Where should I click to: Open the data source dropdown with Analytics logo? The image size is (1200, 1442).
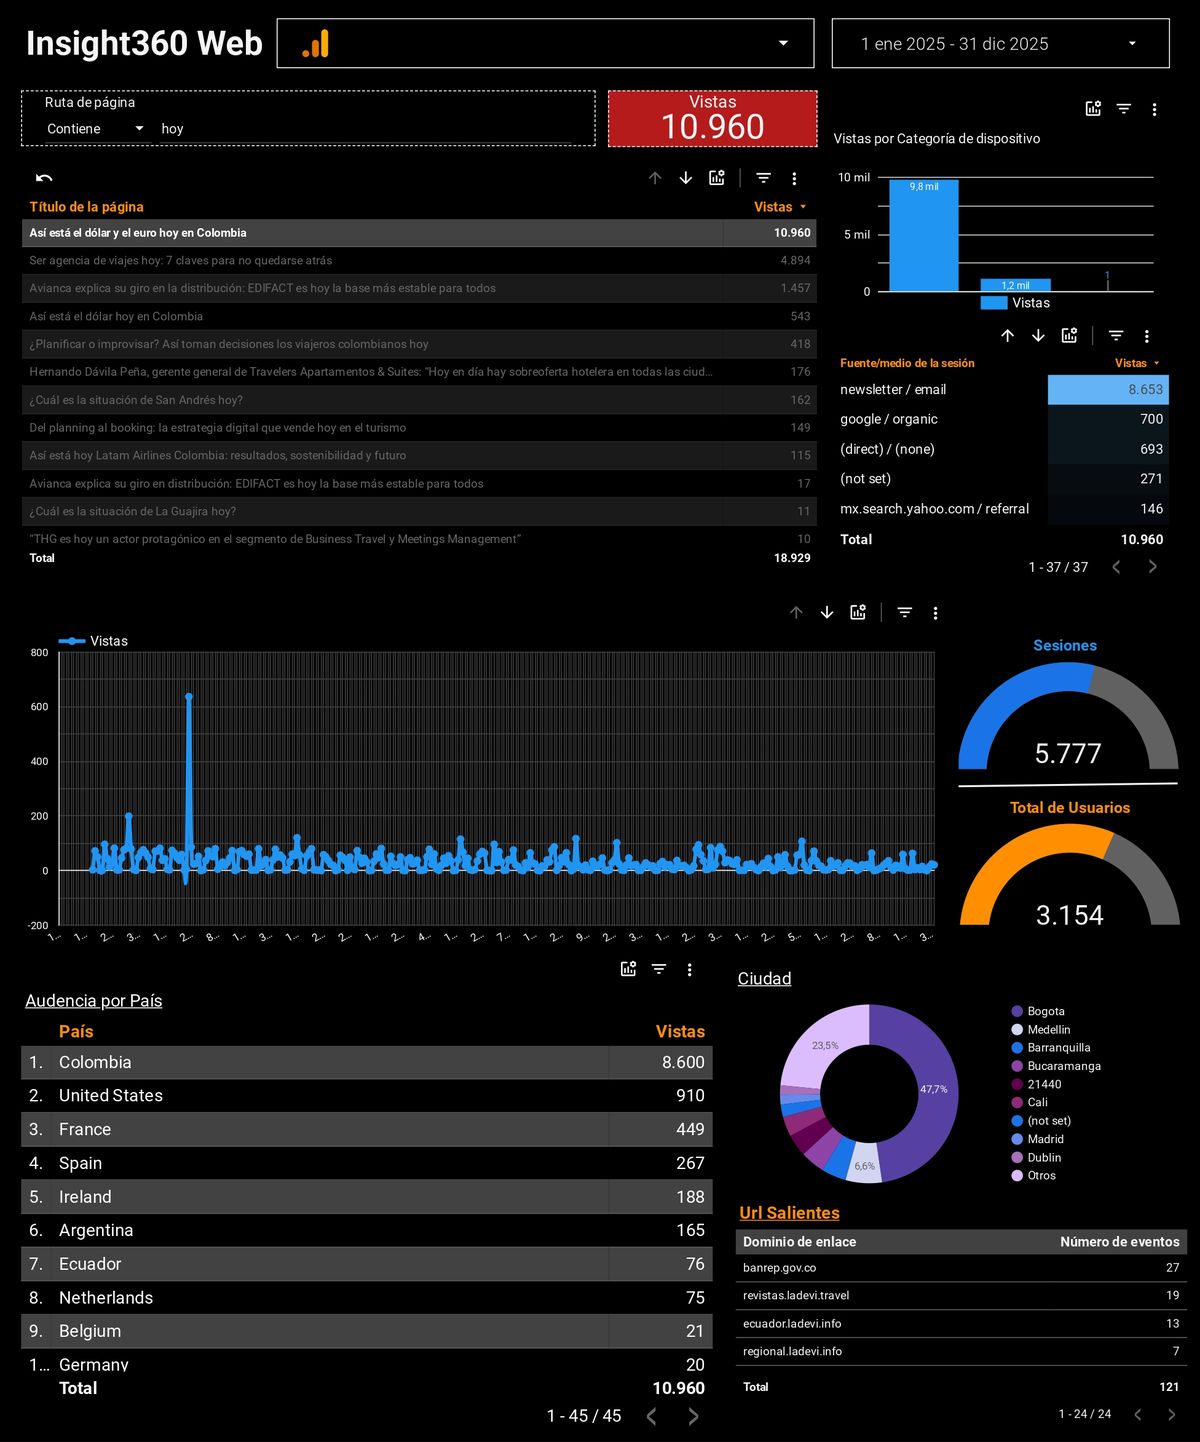tap(545, 44)
